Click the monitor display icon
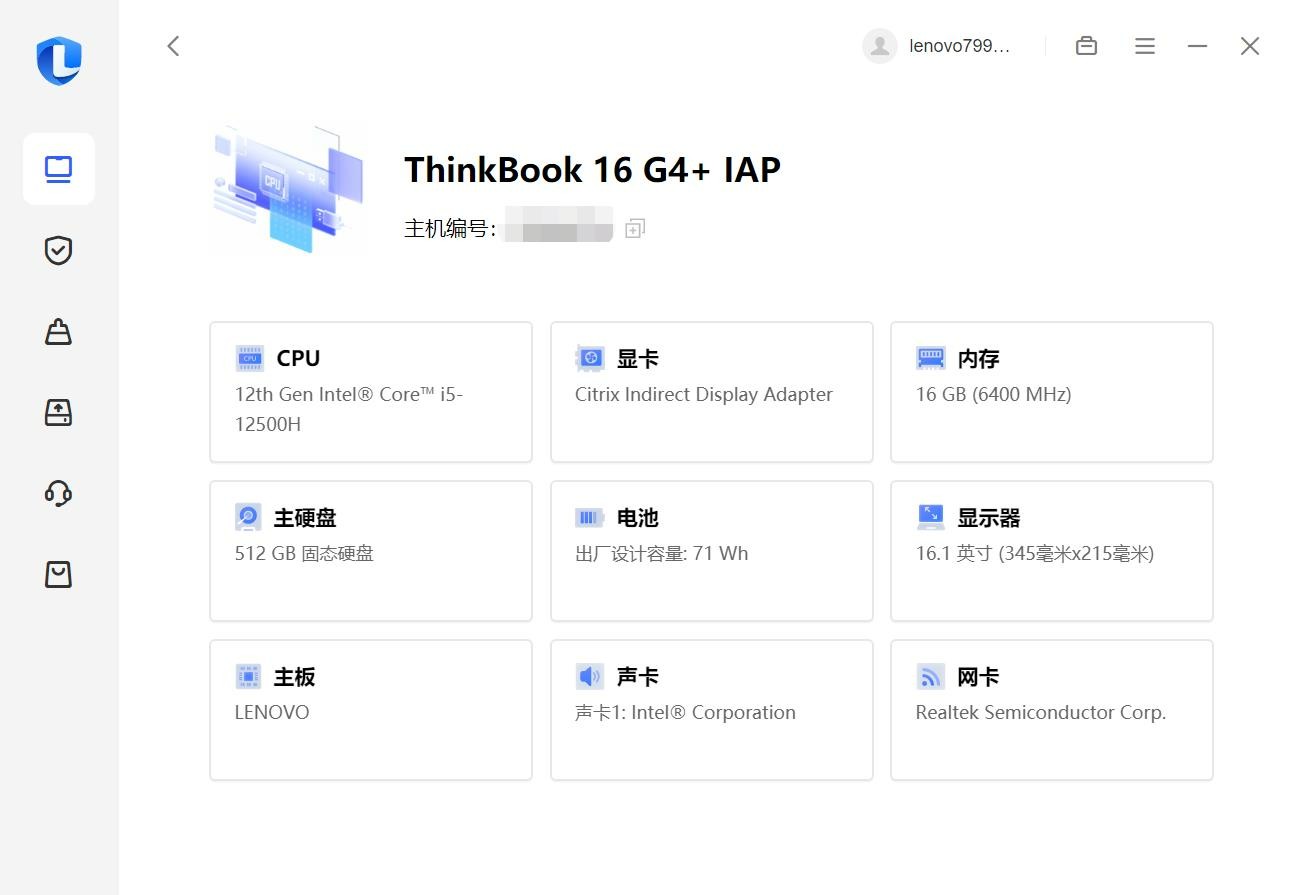This screenshot has height=895, width=1303. click(931, 517)
